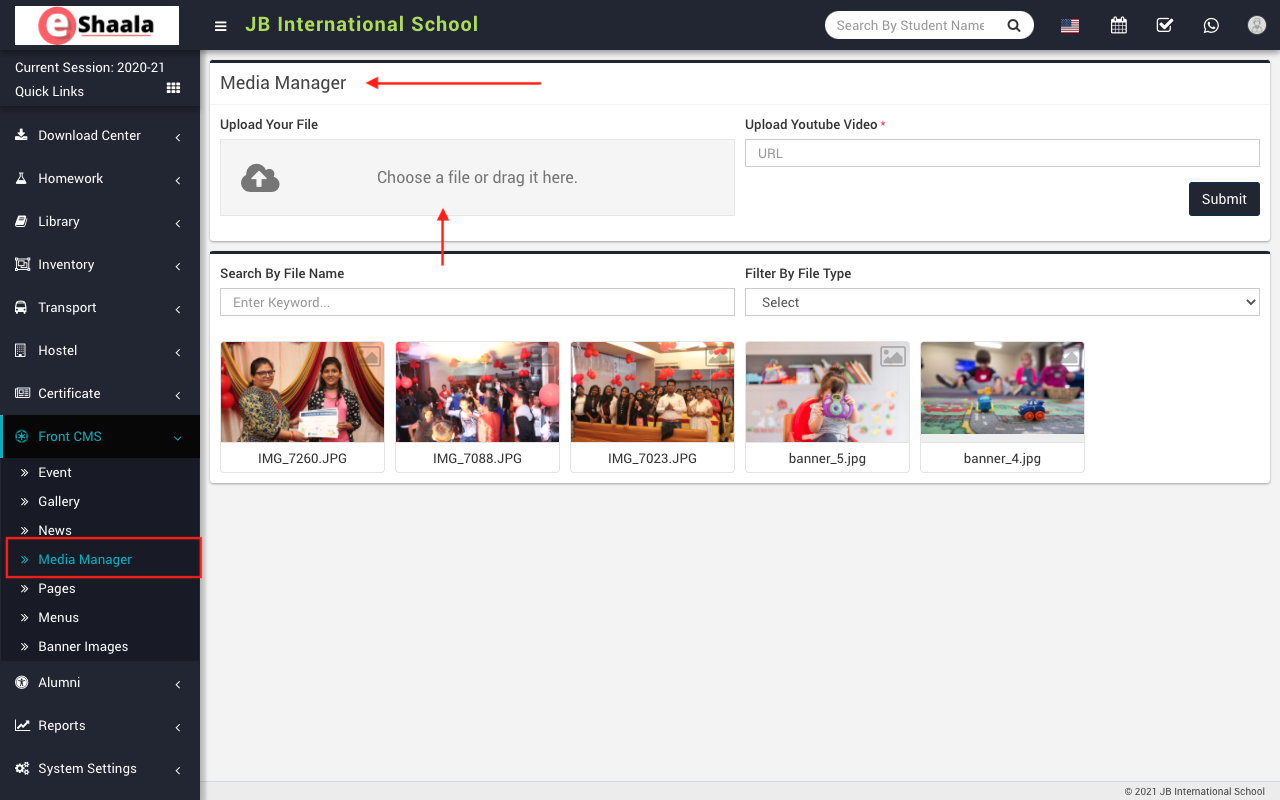Click the US flag language icon
Screen dimensions: 1280x800
[1070, 26]
